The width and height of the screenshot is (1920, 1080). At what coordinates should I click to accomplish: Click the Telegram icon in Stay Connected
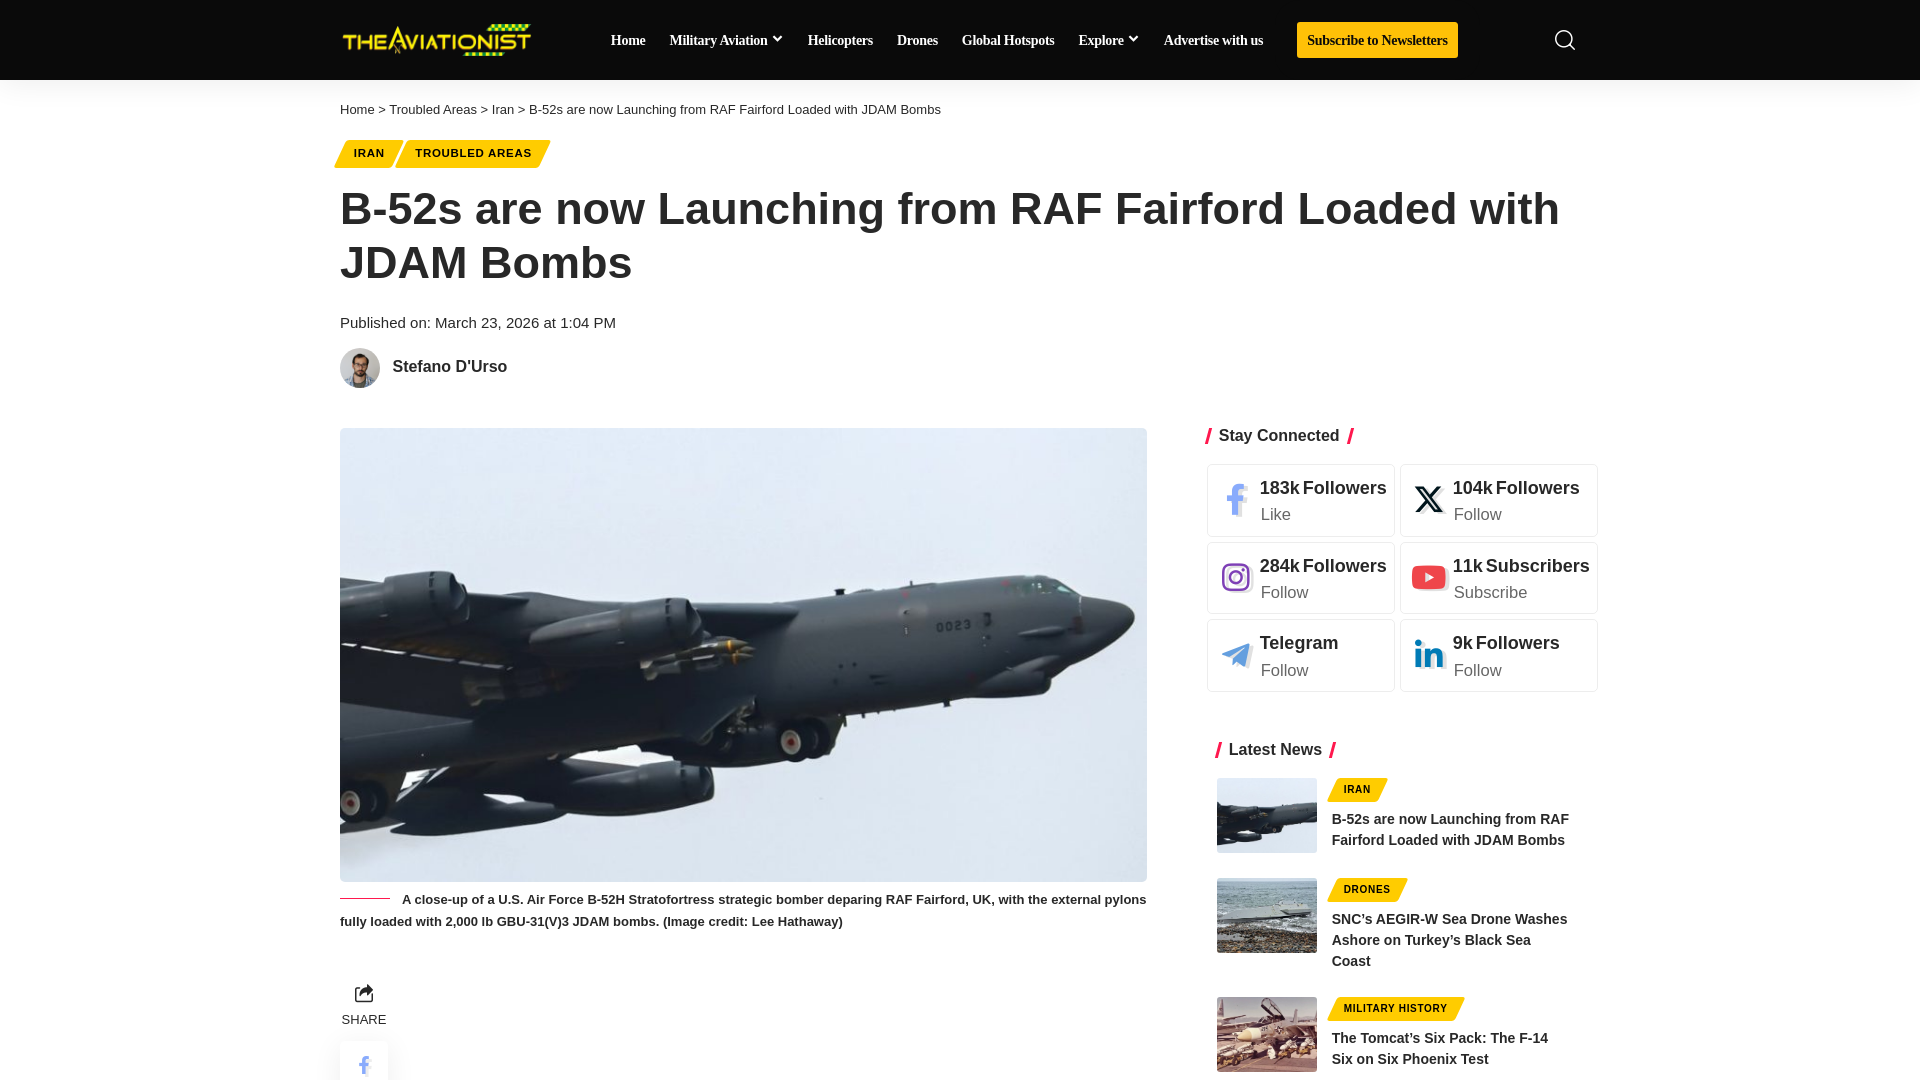(1236, 655)
